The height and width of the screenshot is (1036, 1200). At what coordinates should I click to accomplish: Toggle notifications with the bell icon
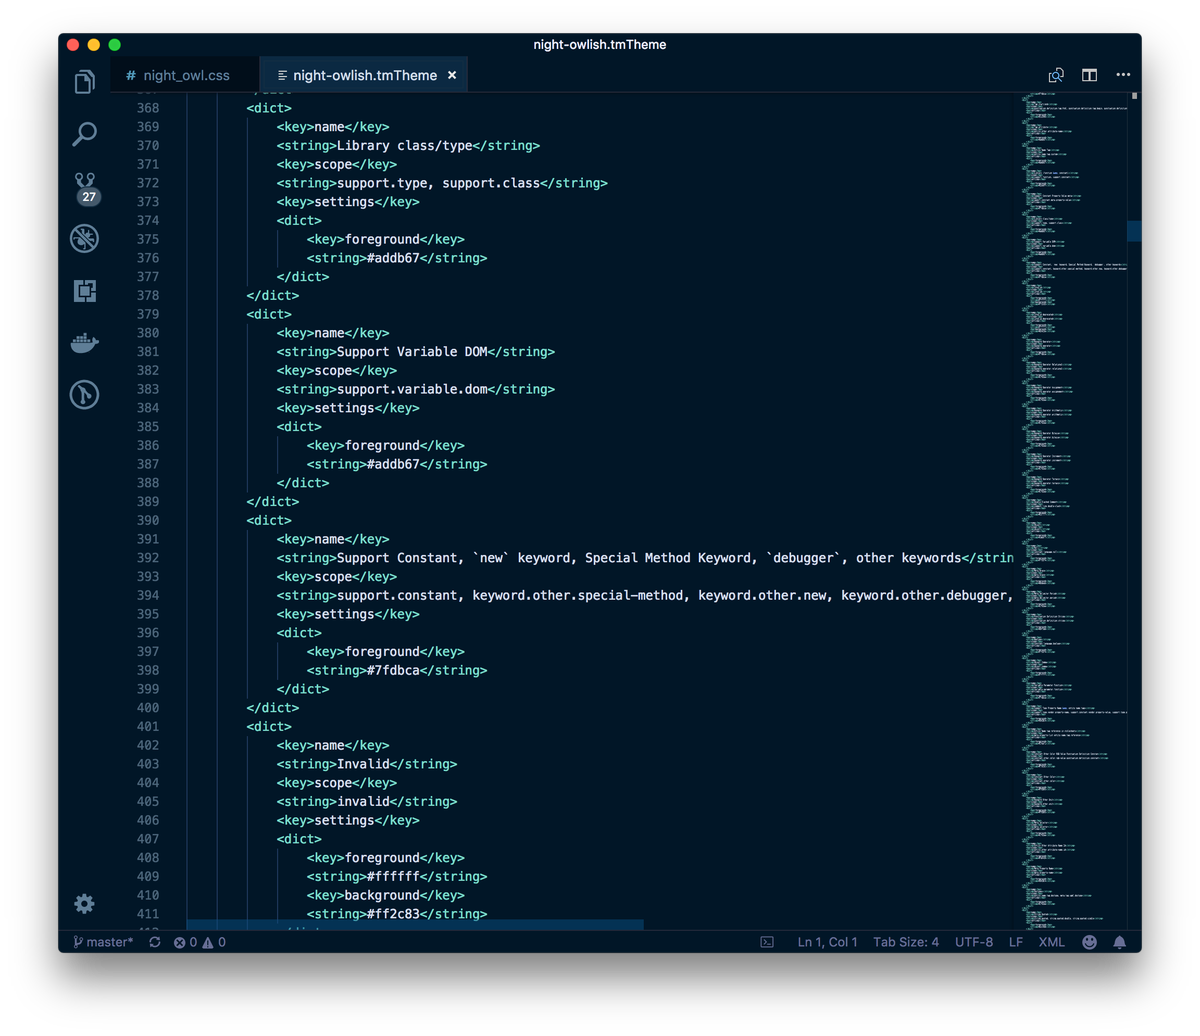pos(1119,941)
